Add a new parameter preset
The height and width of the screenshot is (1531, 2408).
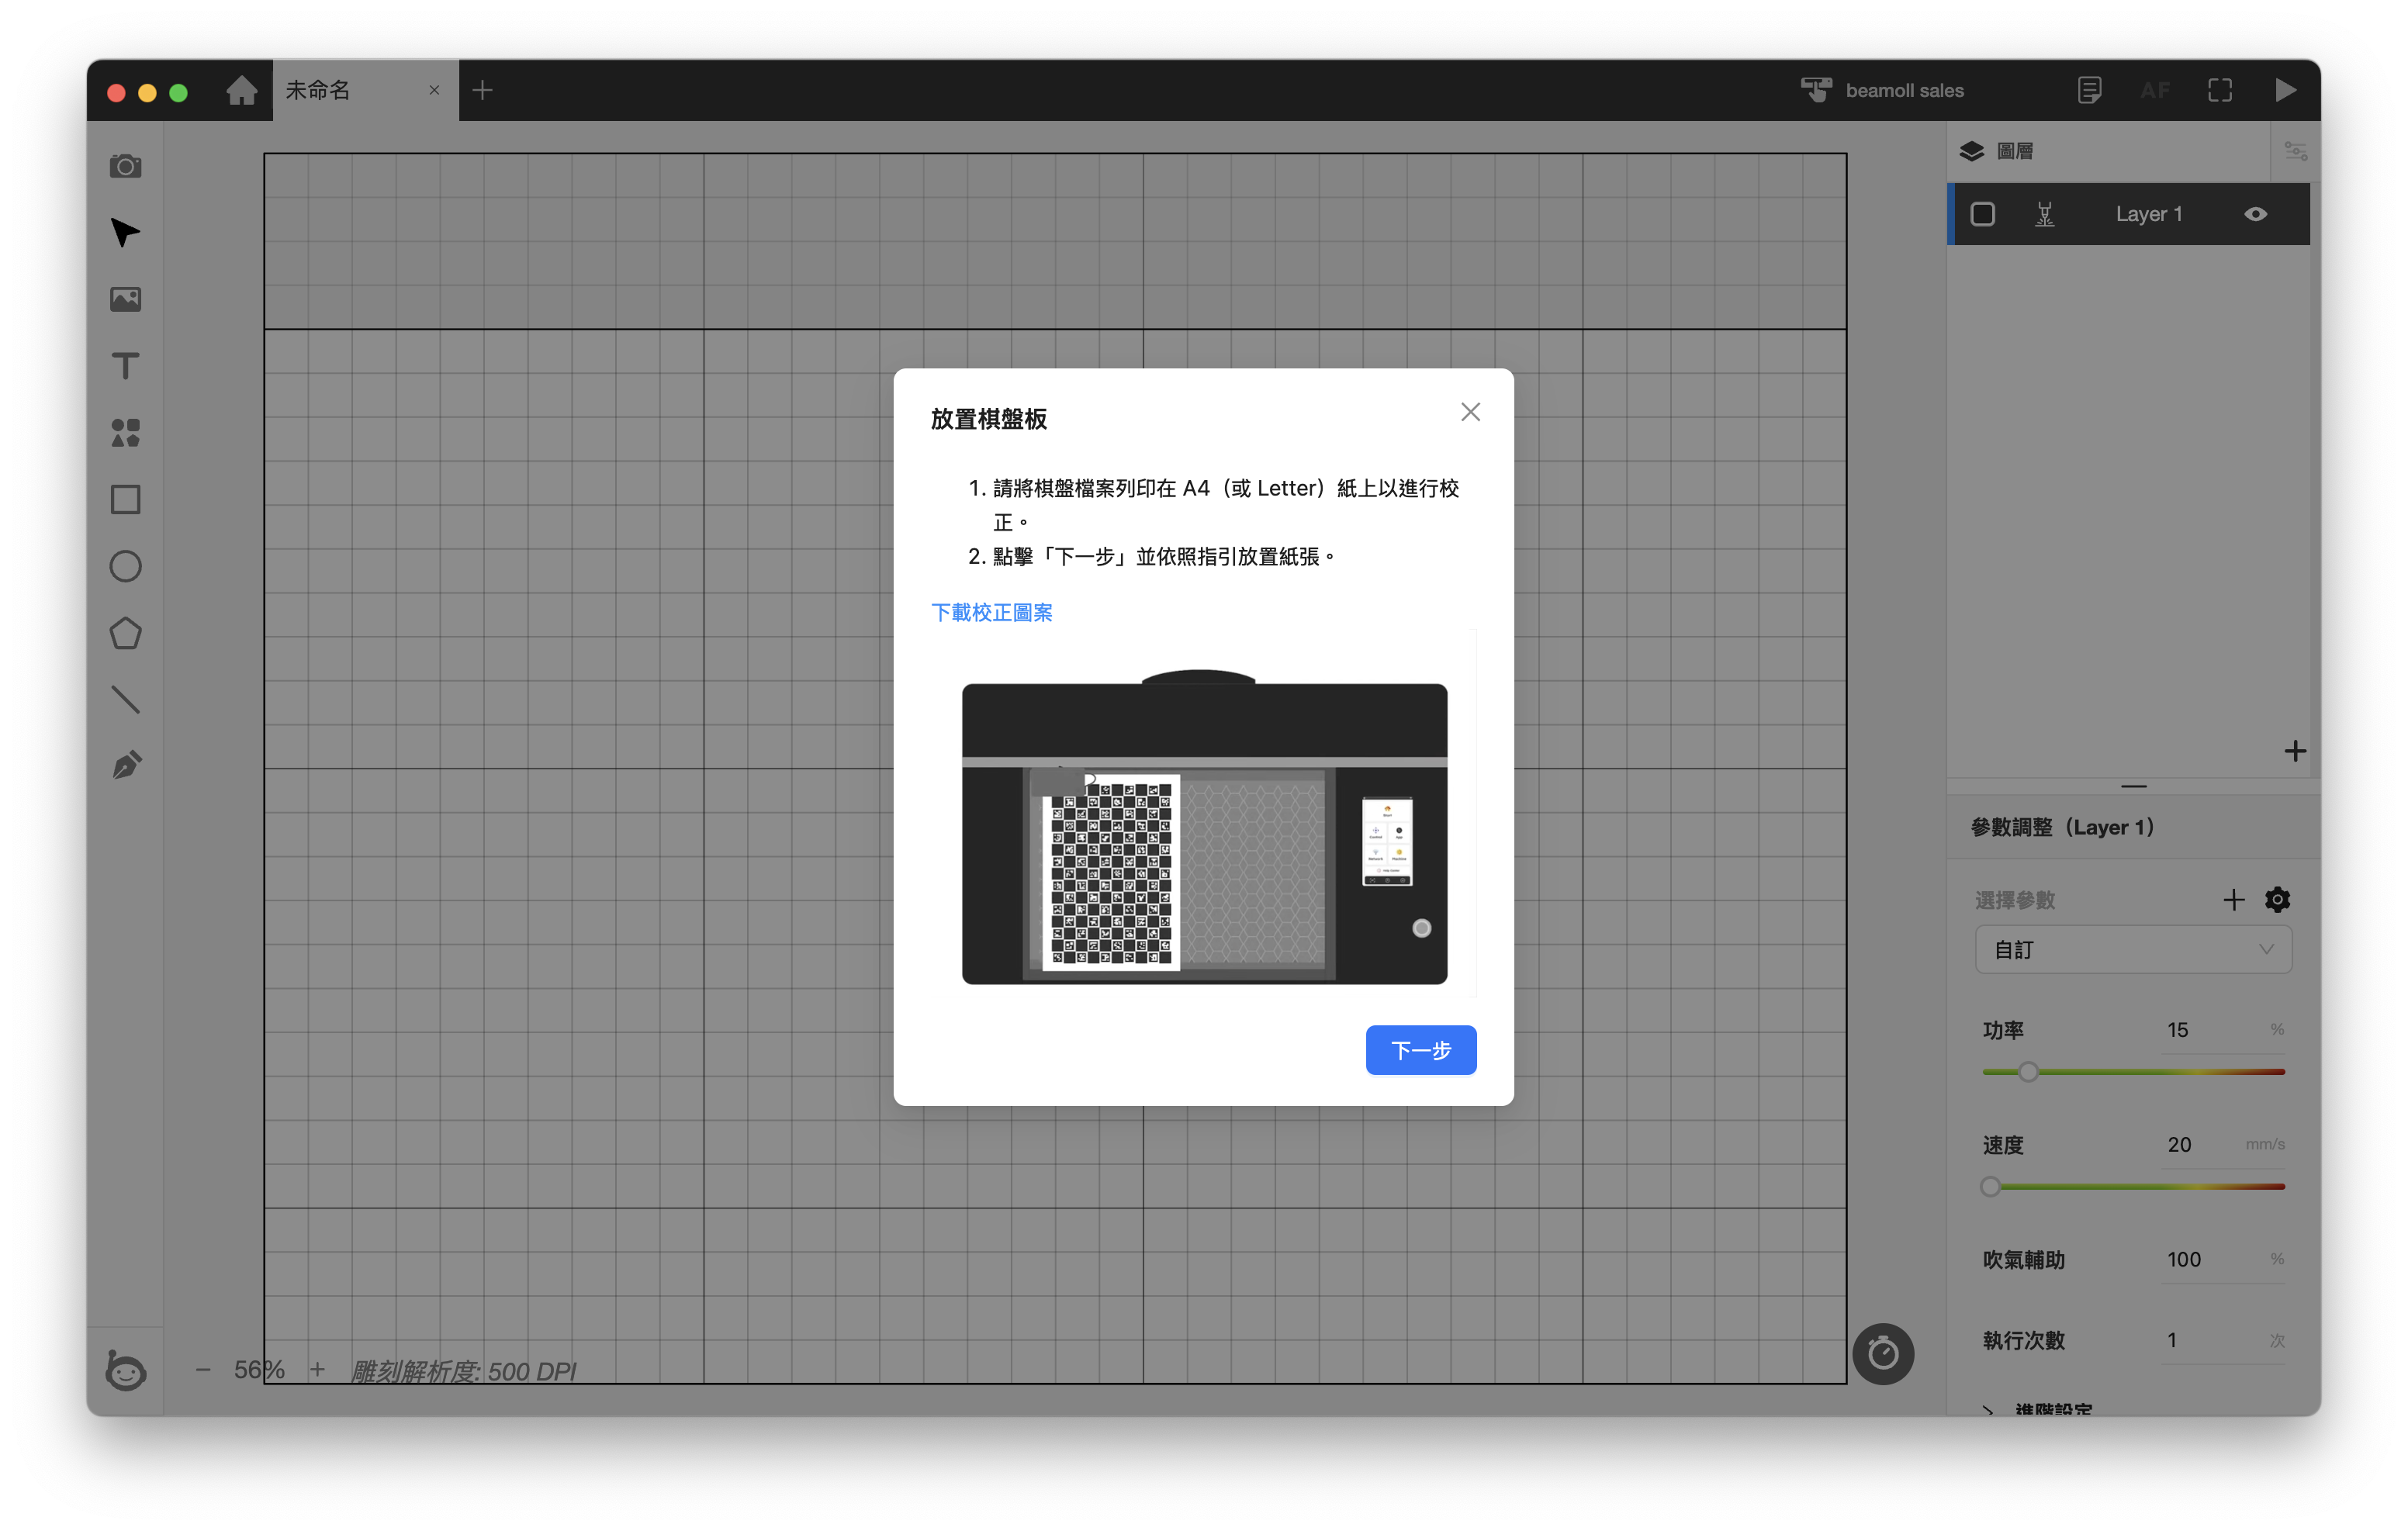click(2233, 900)
